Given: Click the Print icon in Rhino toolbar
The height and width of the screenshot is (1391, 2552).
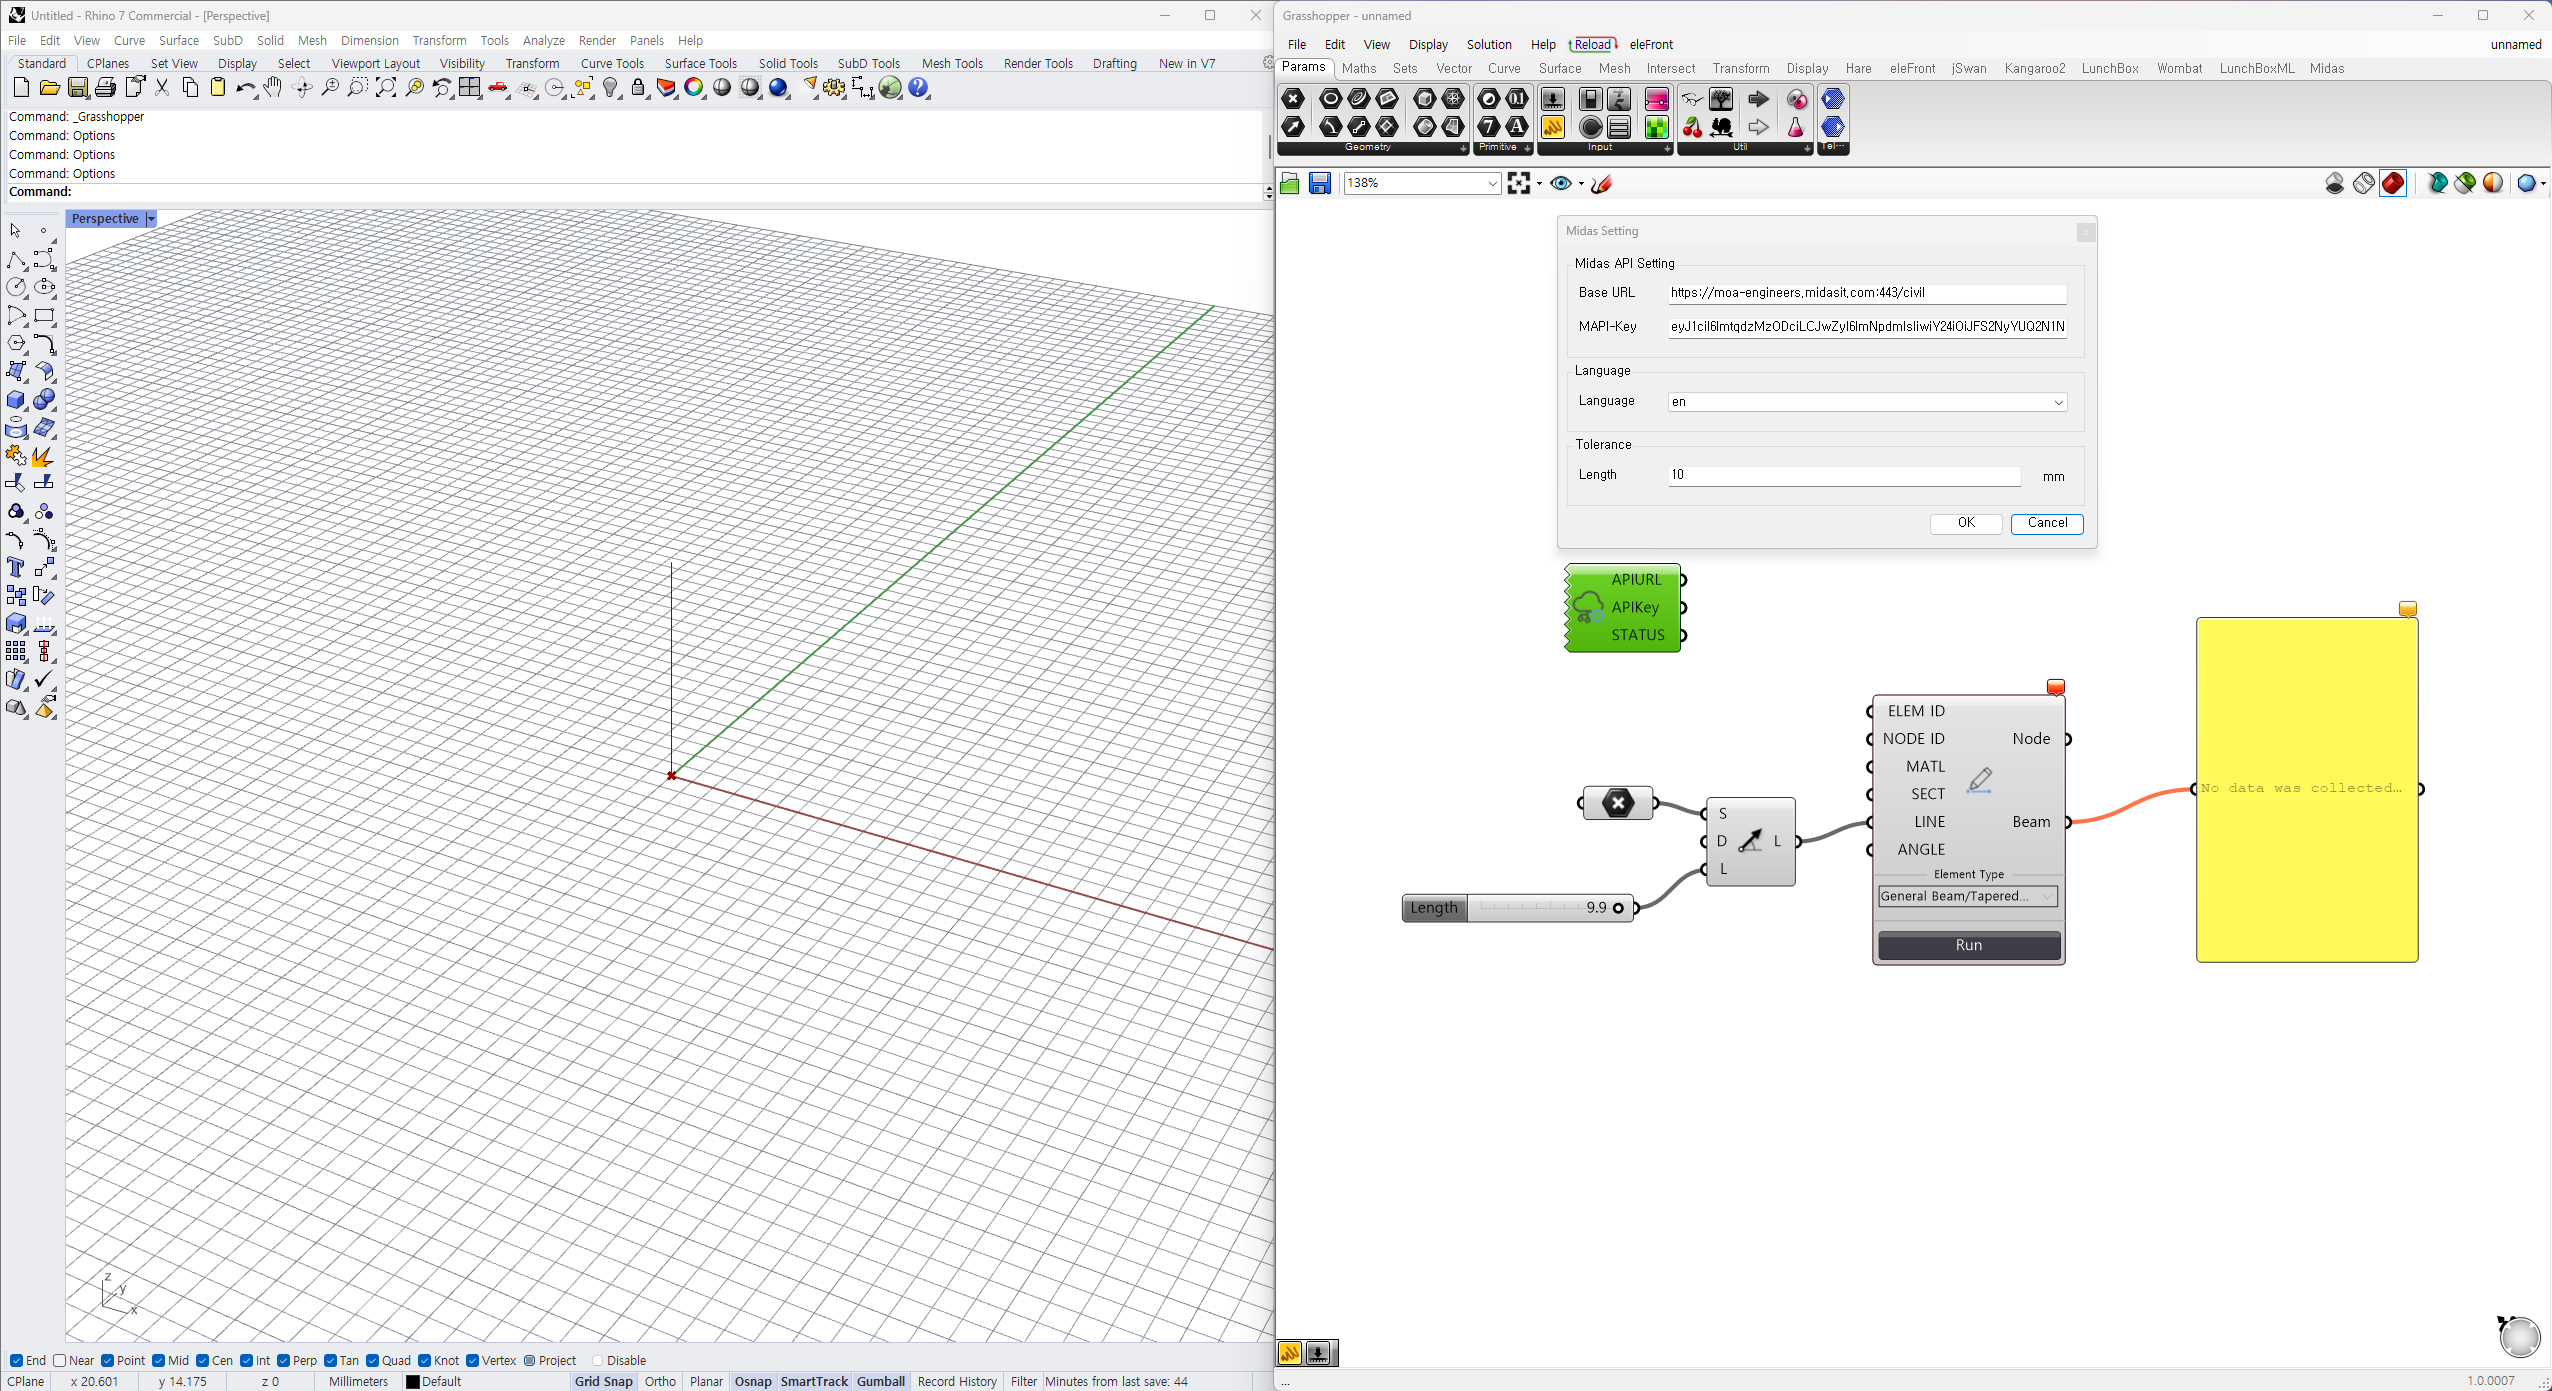Looking at the screenshot, I should pyautogui.click(x=105, y=88).
